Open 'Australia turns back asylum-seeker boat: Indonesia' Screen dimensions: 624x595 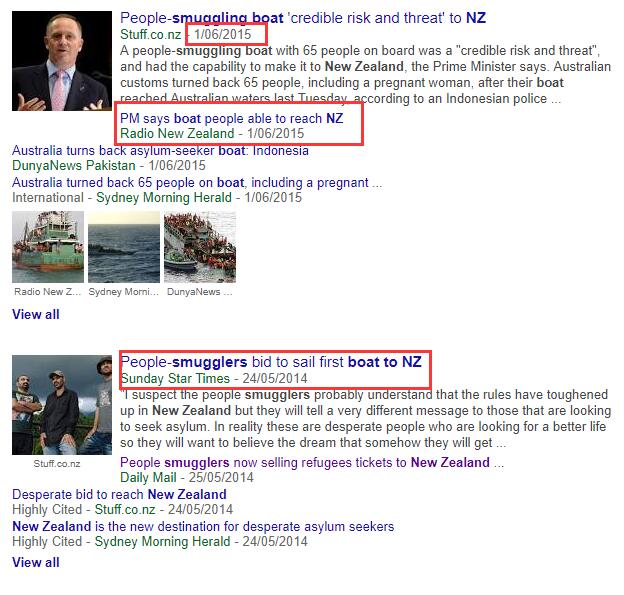[160, 150]
